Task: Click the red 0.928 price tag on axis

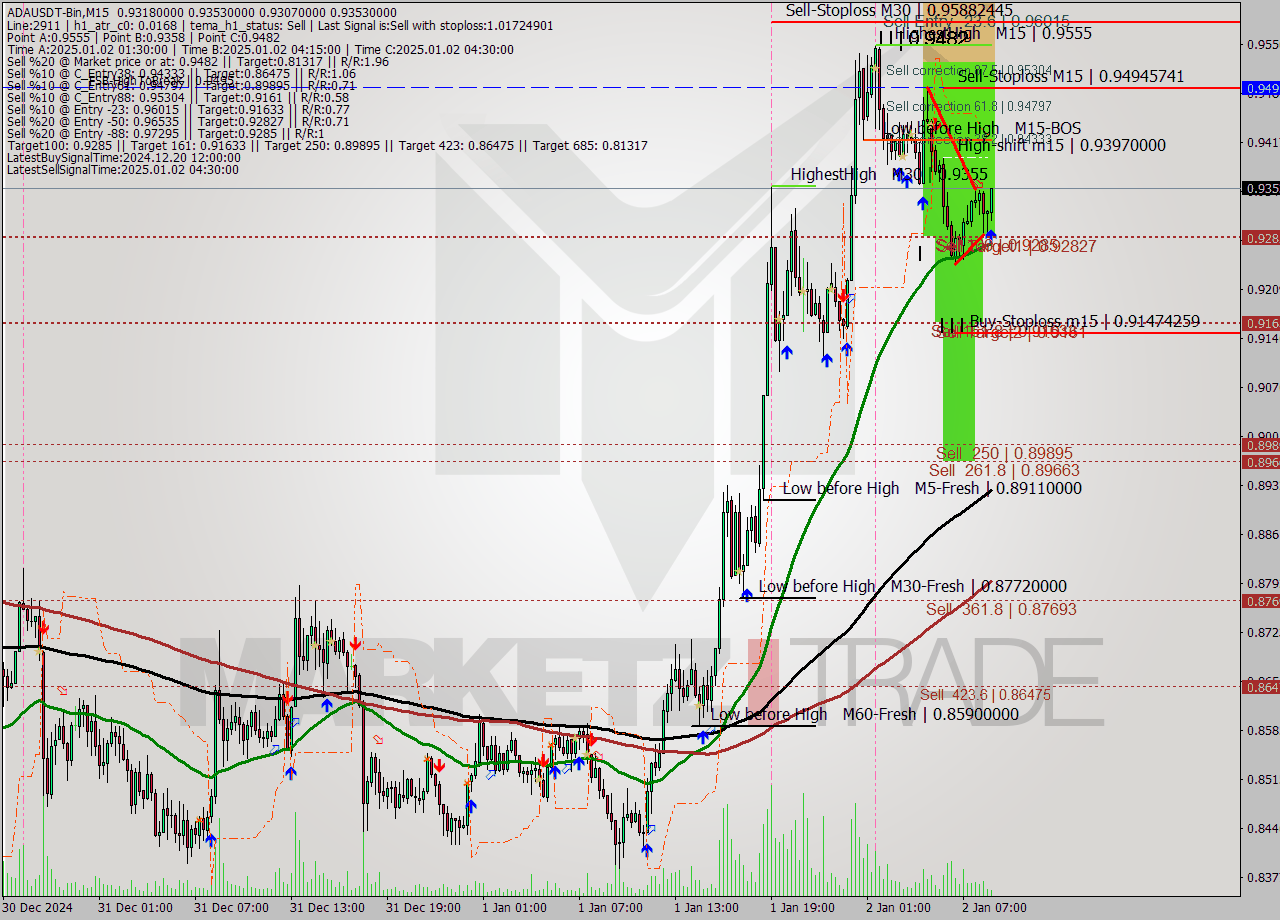Action: [x=1260, y=238]
